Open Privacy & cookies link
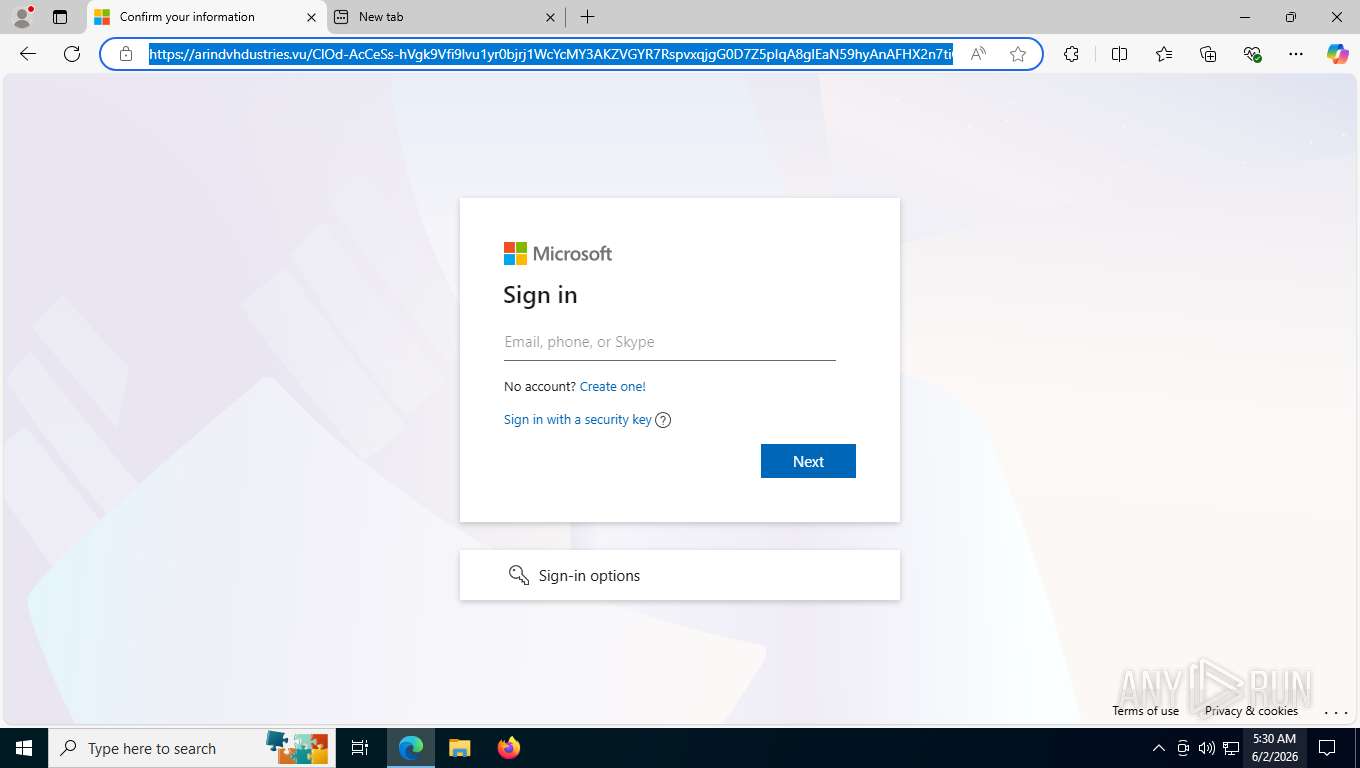The height and width of the screenshot is (768, 1360). point(1251,711)
